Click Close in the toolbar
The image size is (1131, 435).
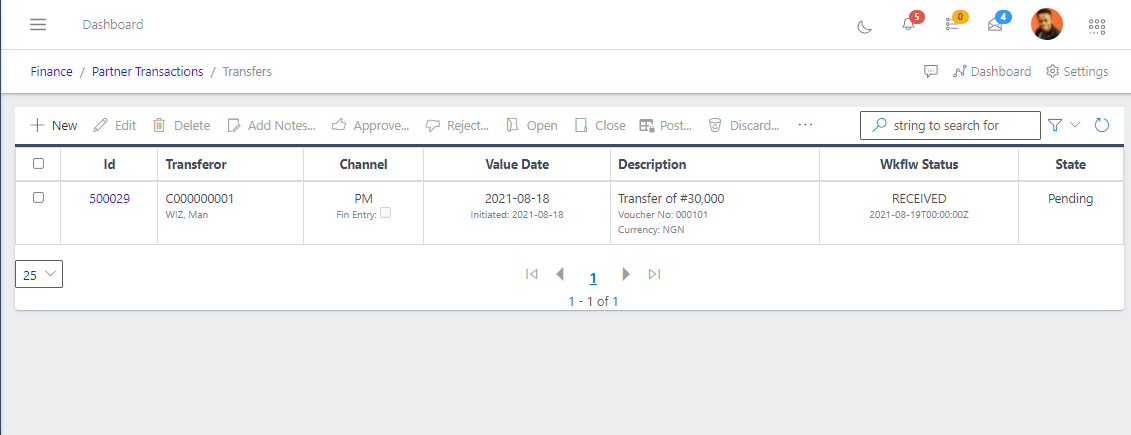(x=600, y=126)
